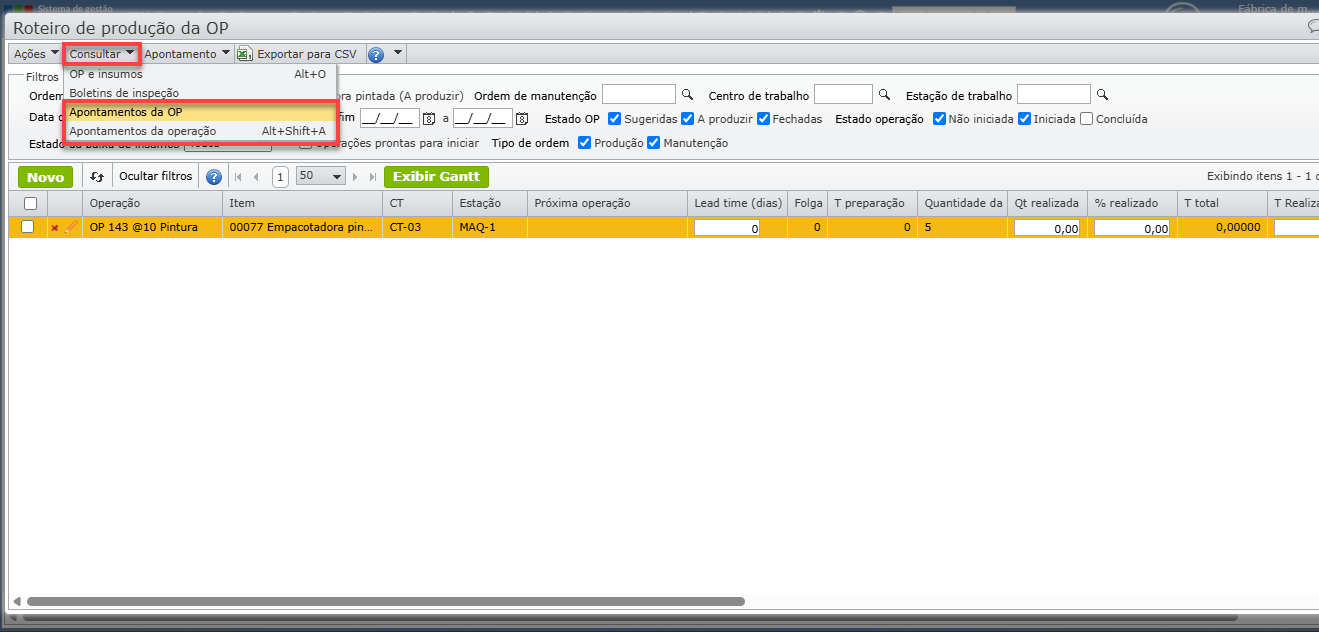The height and width of the screenshot is (632, 1319).
Task: Sort by Item column header
Action: pyautogui.click(x=303, y=203)
